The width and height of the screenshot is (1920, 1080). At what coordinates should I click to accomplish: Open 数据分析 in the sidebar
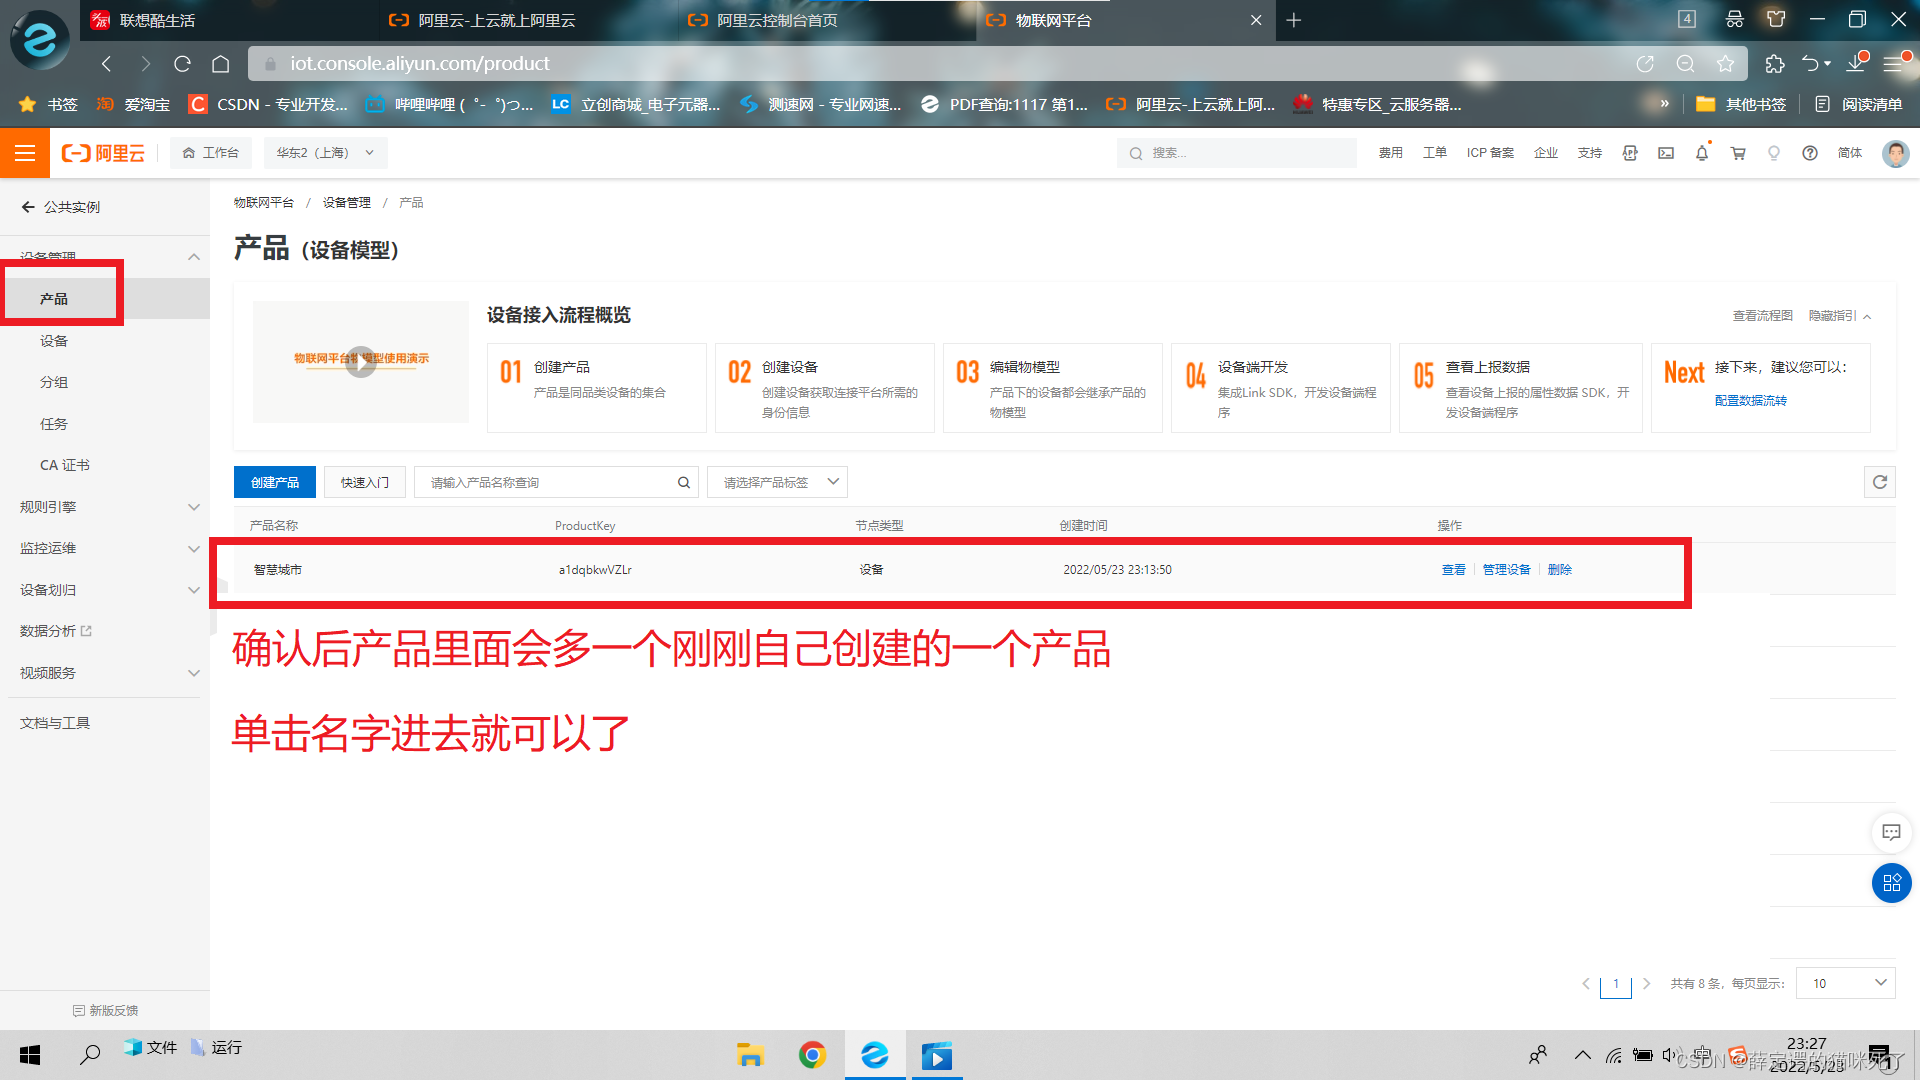point(55,631)
